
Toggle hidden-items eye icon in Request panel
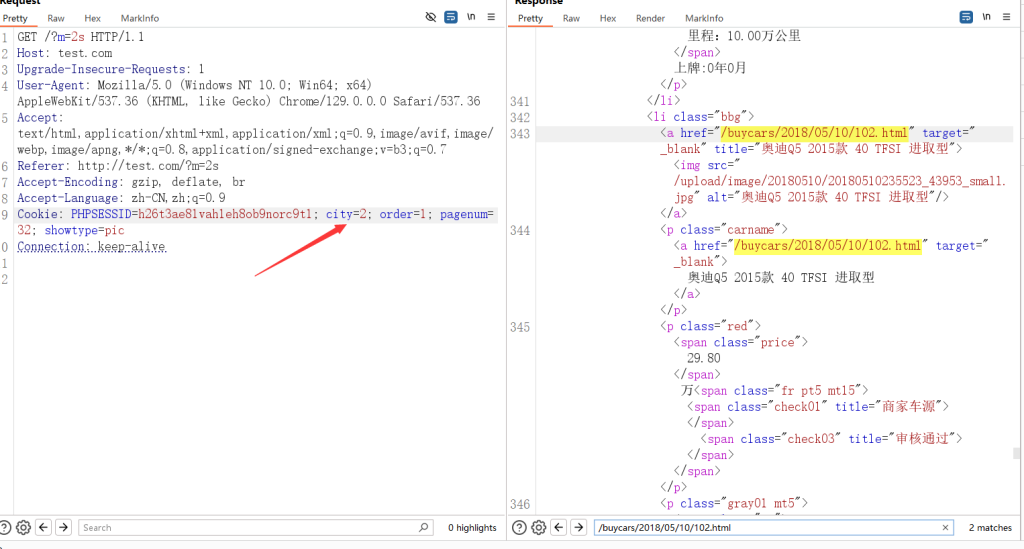(431, 17)
